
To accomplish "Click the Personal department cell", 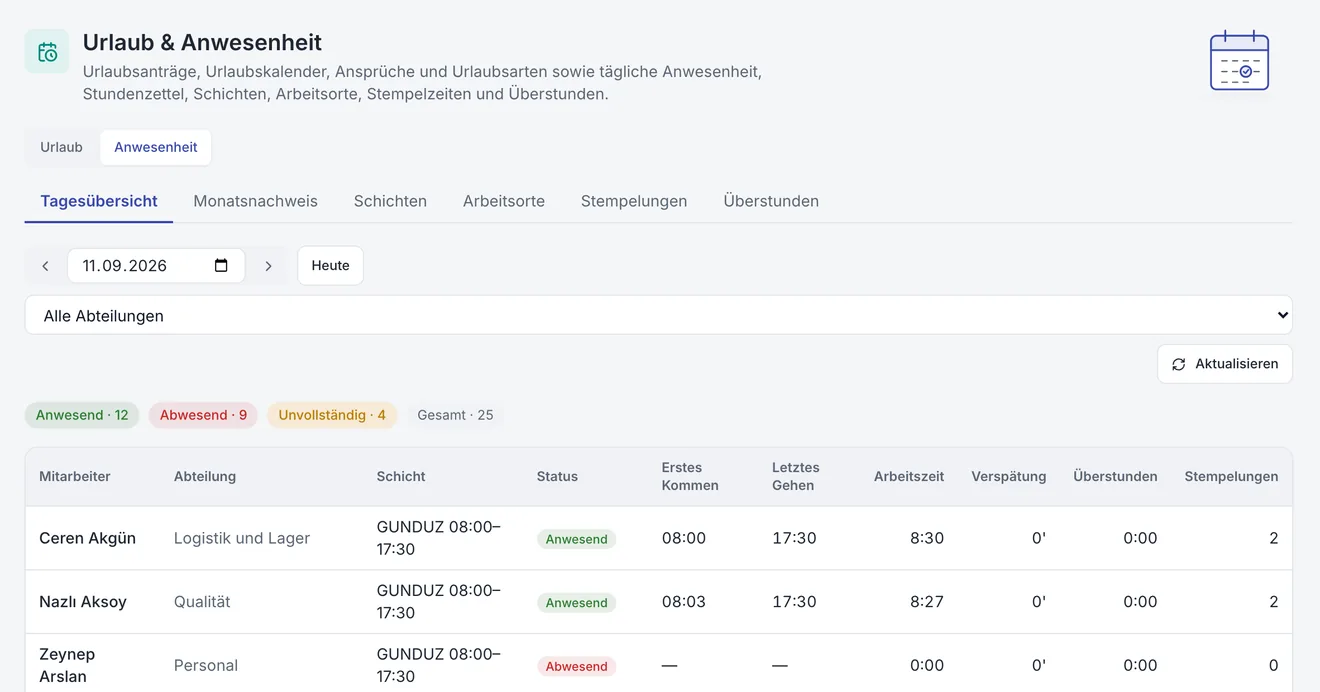I will pyautogui.click(x=206, y=666).
